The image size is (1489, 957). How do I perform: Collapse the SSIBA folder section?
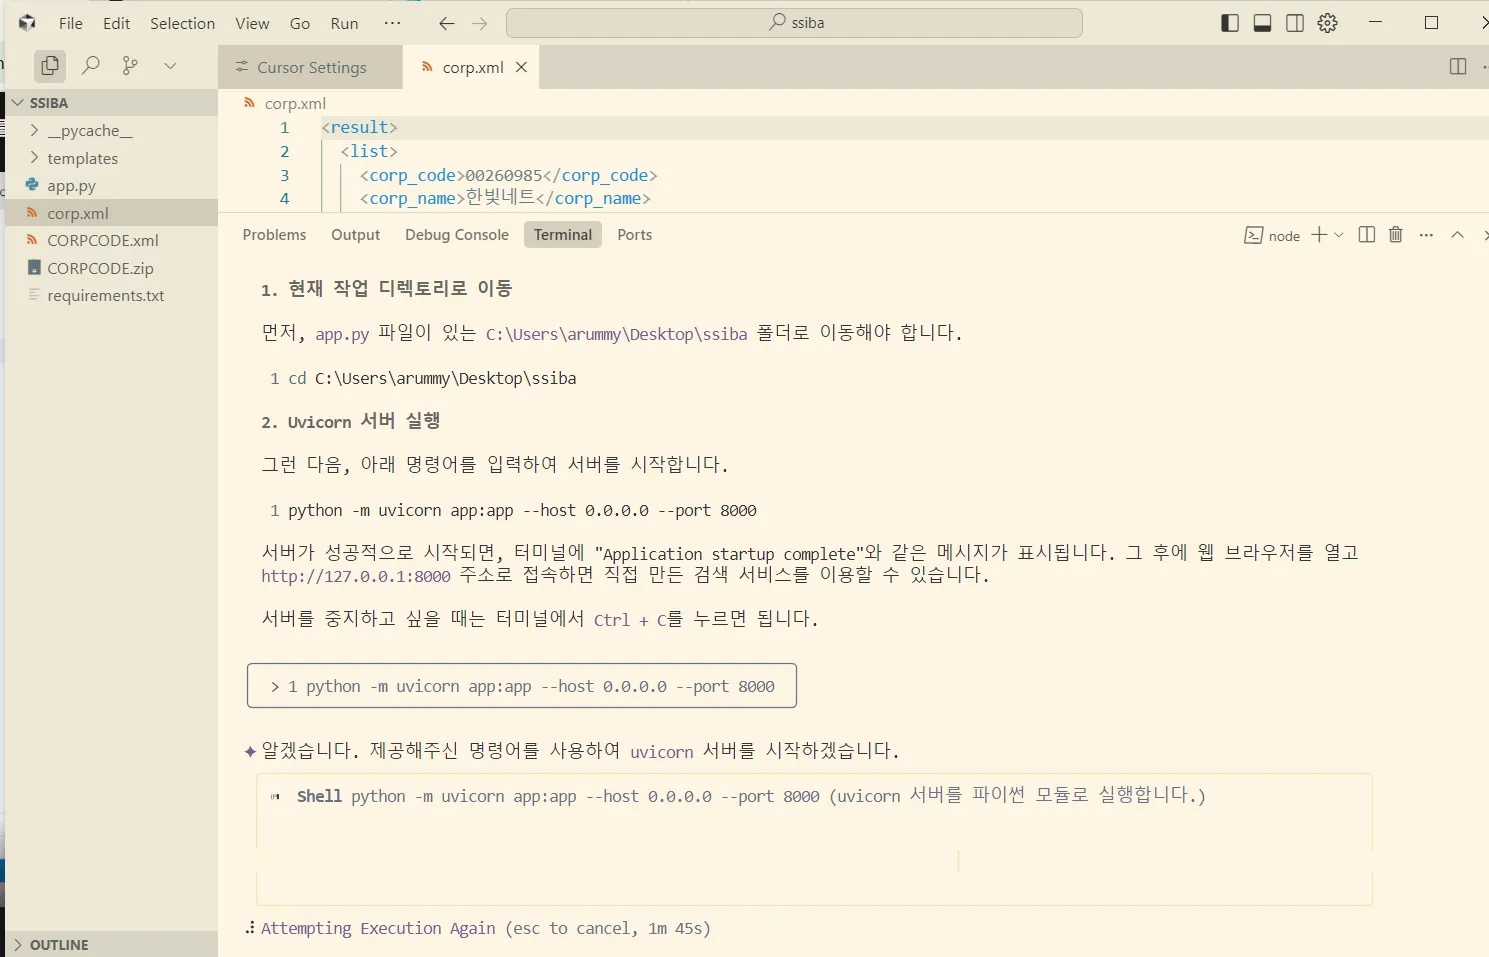click(x=110, y=103)
